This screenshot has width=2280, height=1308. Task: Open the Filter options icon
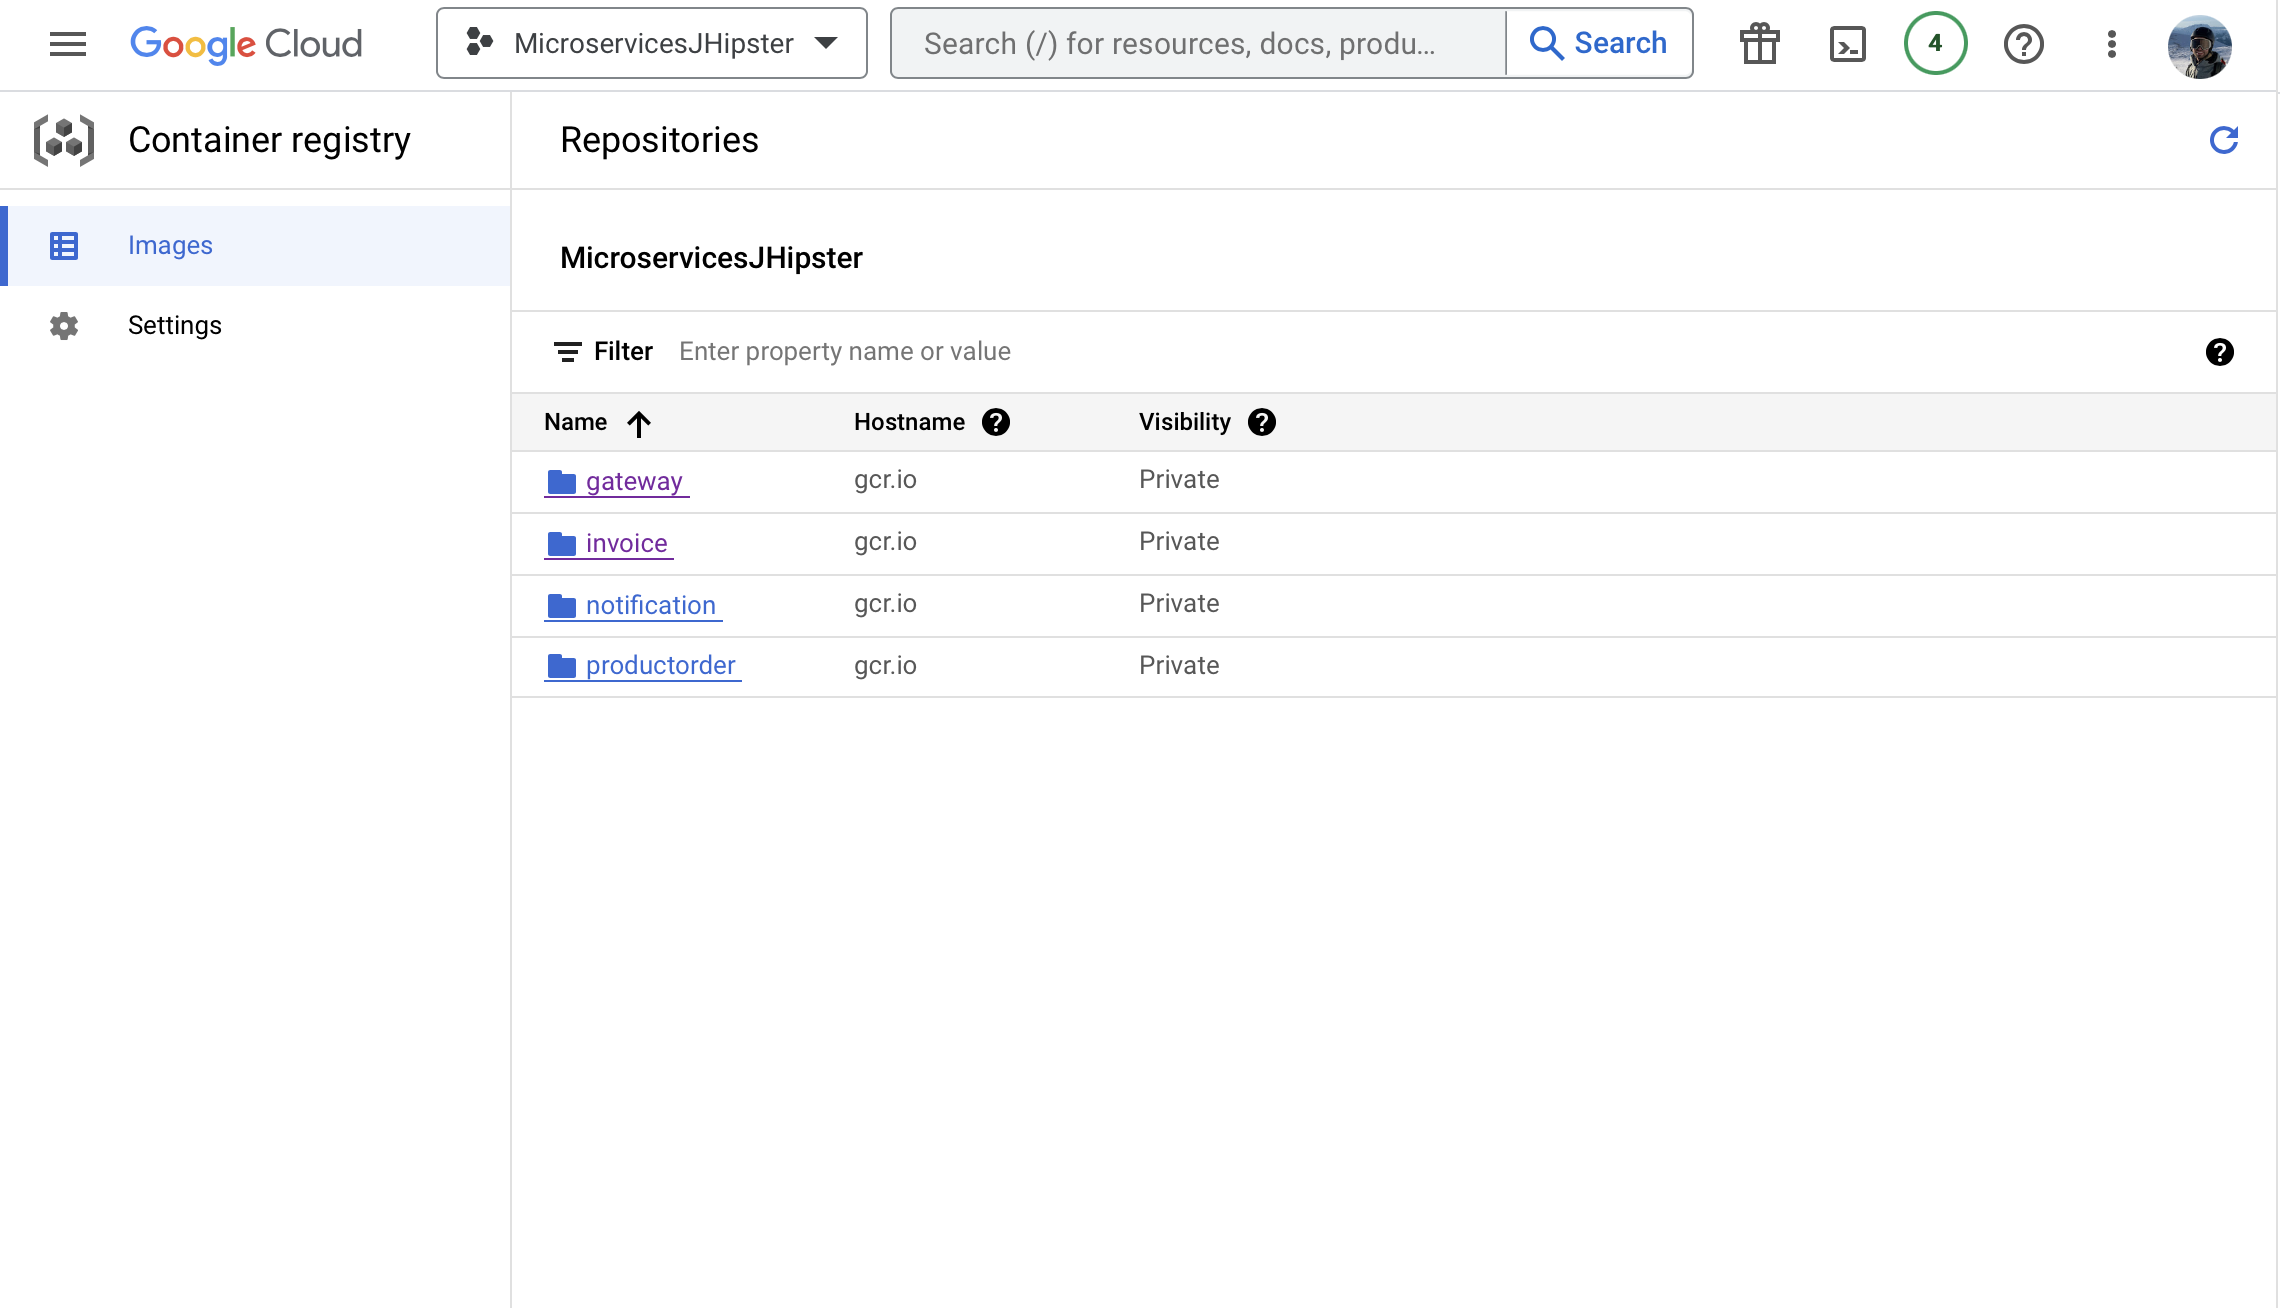click(x=567, y=351)
